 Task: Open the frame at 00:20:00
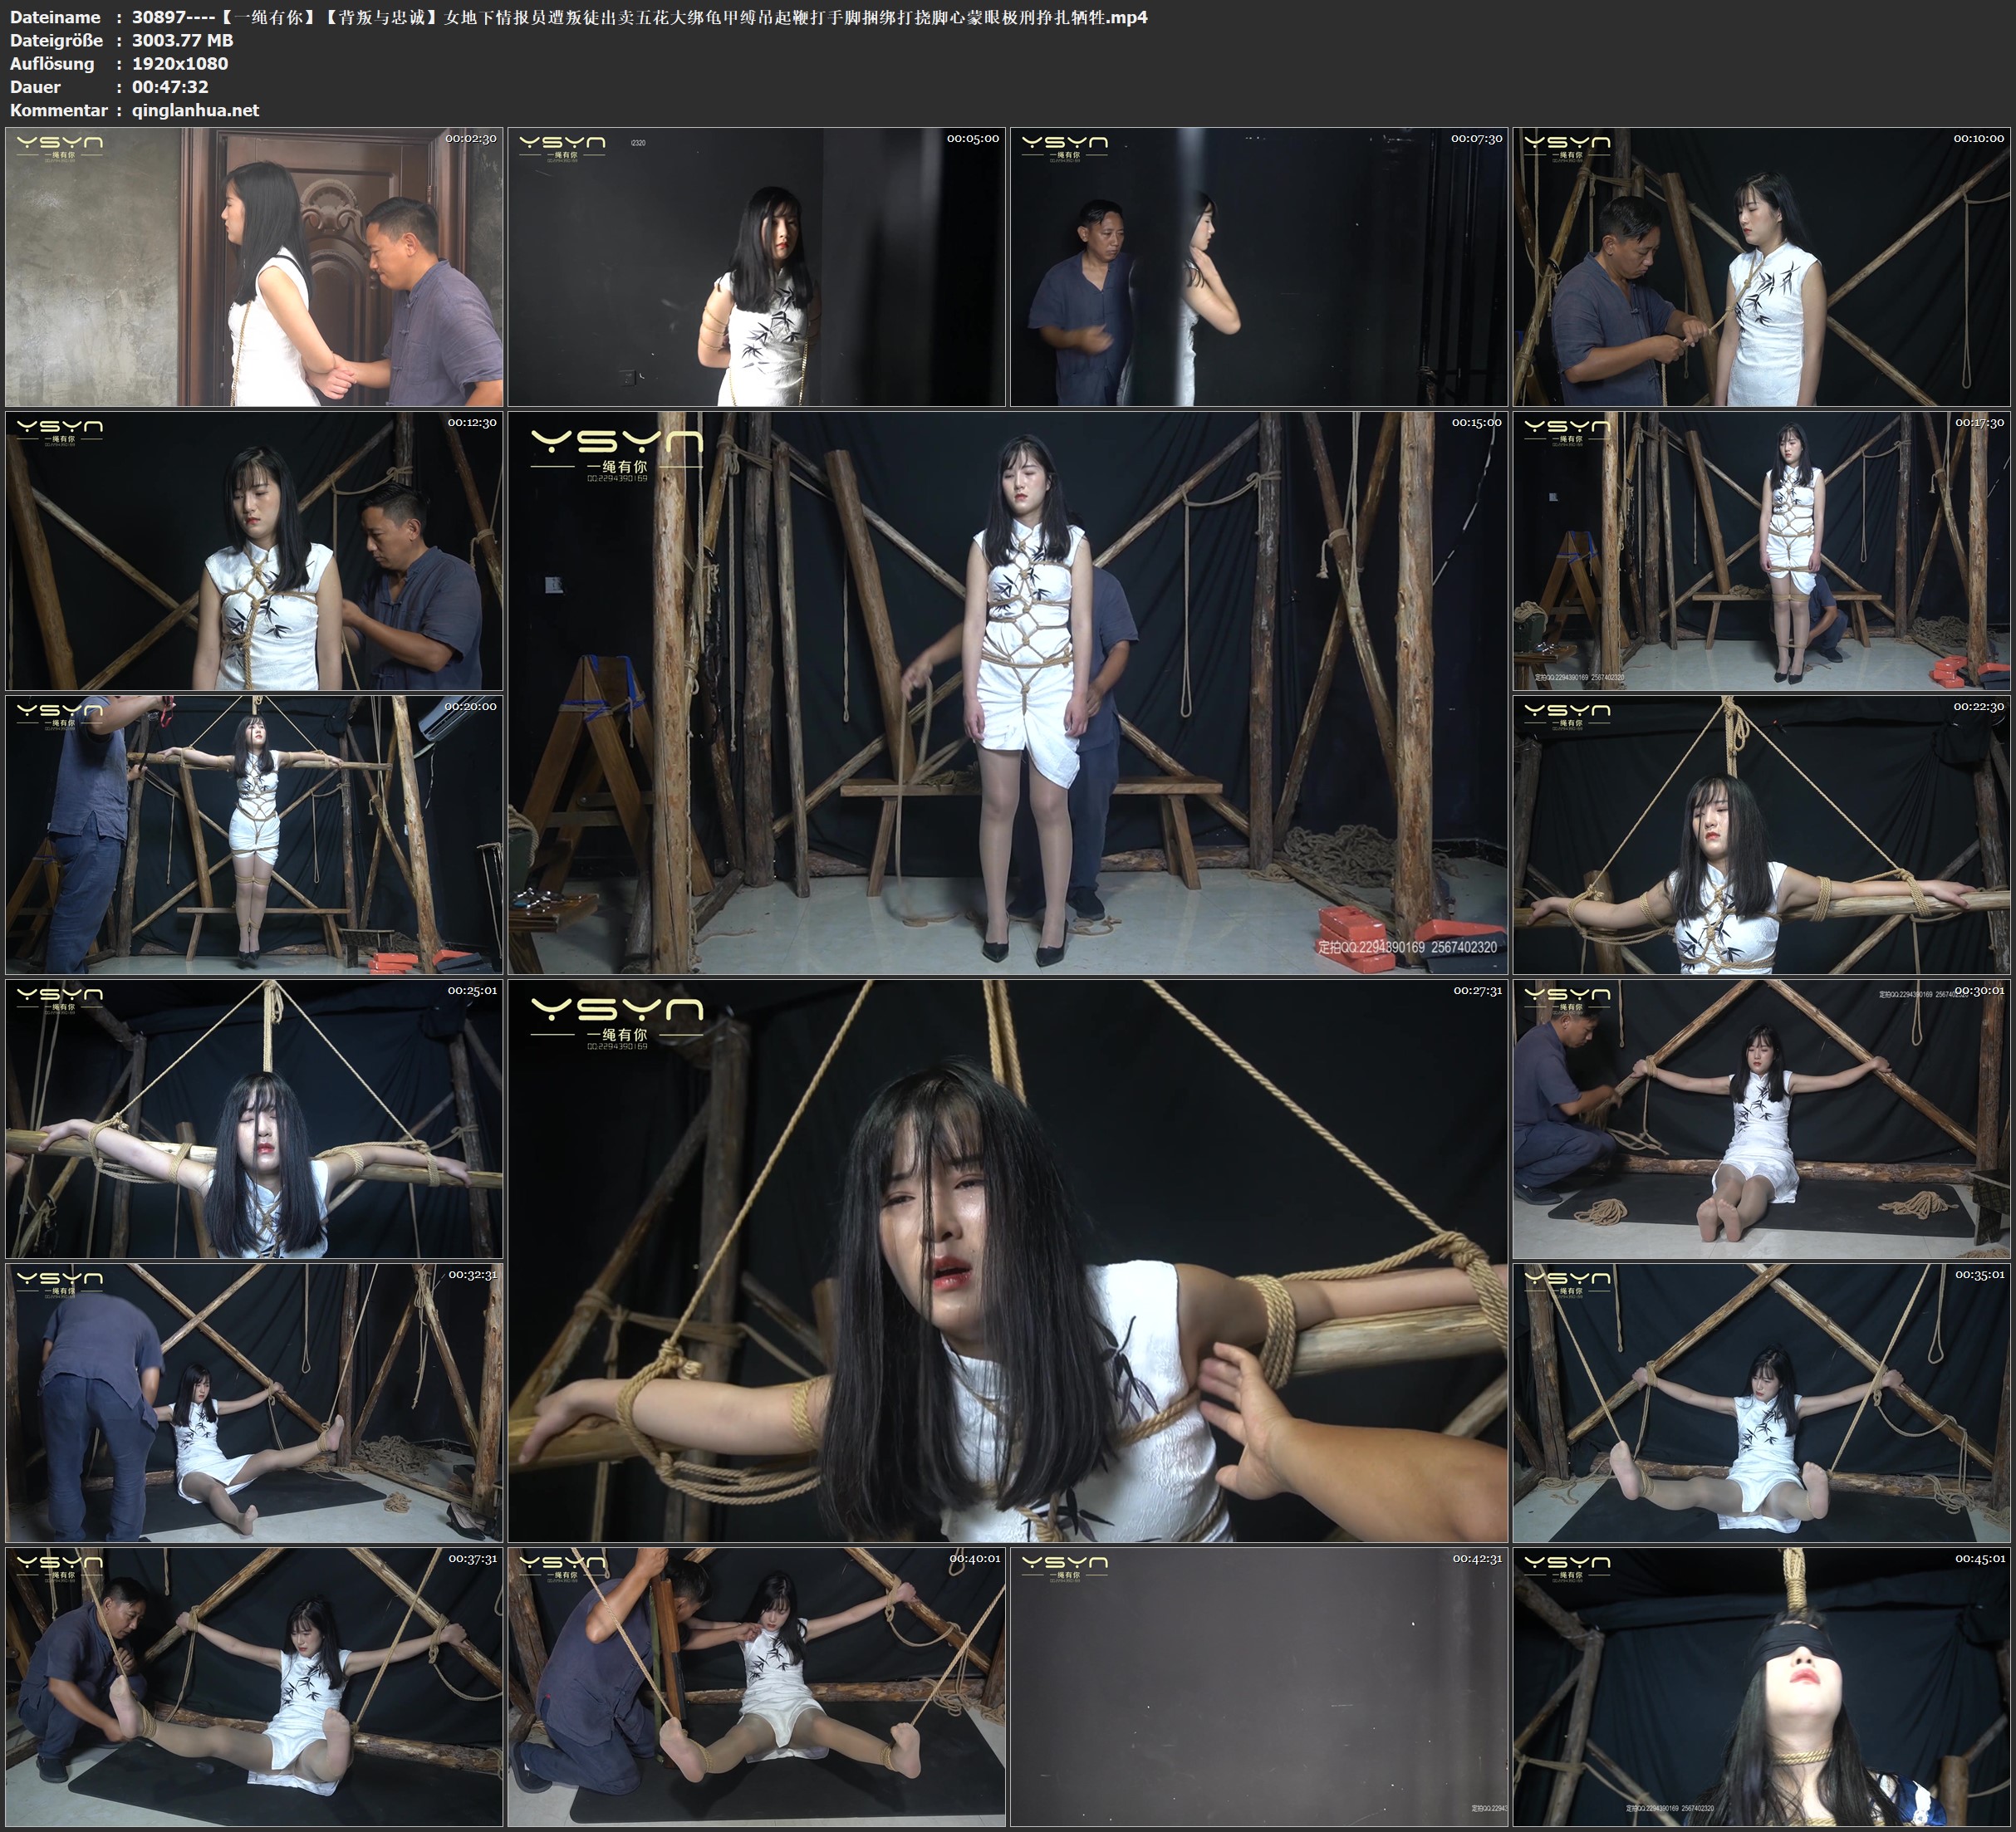pyautogui.click(x=254, y=835)
